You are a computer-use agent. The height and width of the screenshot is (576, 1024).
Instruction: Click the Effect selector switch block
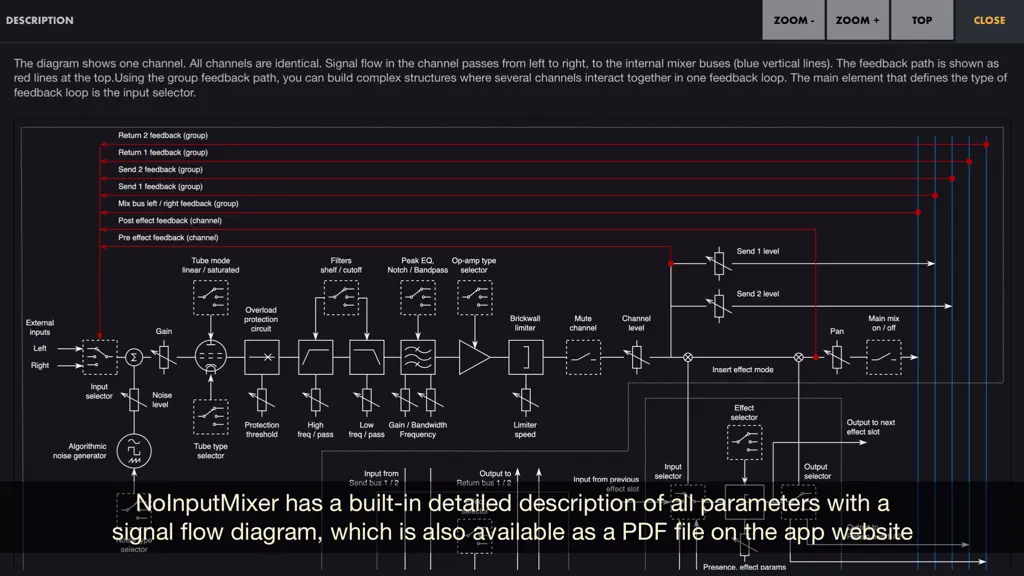pyautogui.click(x=744, y=442)
